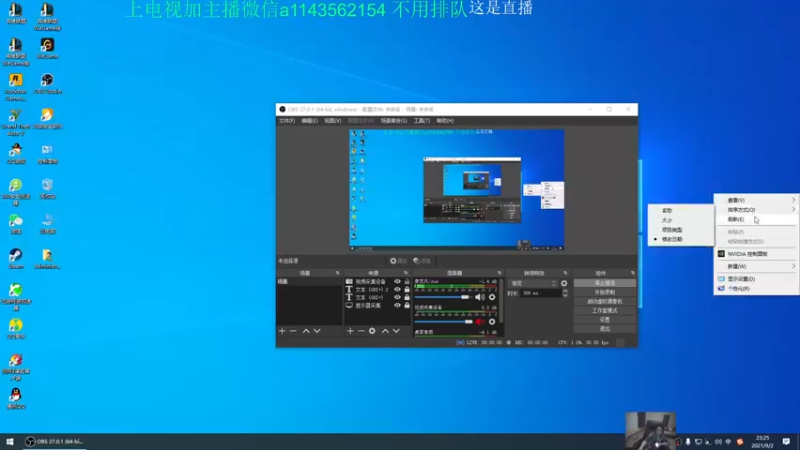Click the OBS preview canvas thumbnail
Screen dimensions: 800x450
coord(457,190)
